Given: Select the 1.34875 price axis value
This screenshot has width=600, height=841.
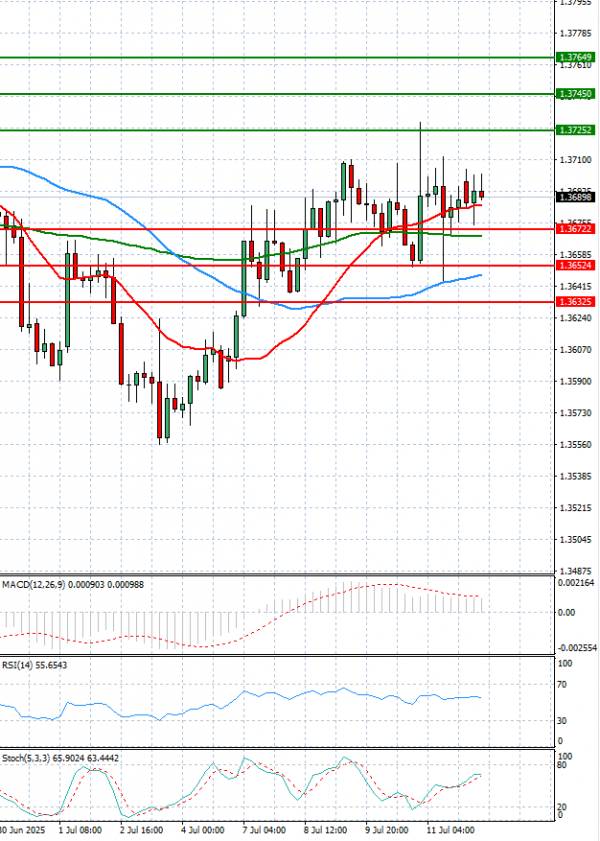Looking at the screenshot, I should [x=575, y=571].
